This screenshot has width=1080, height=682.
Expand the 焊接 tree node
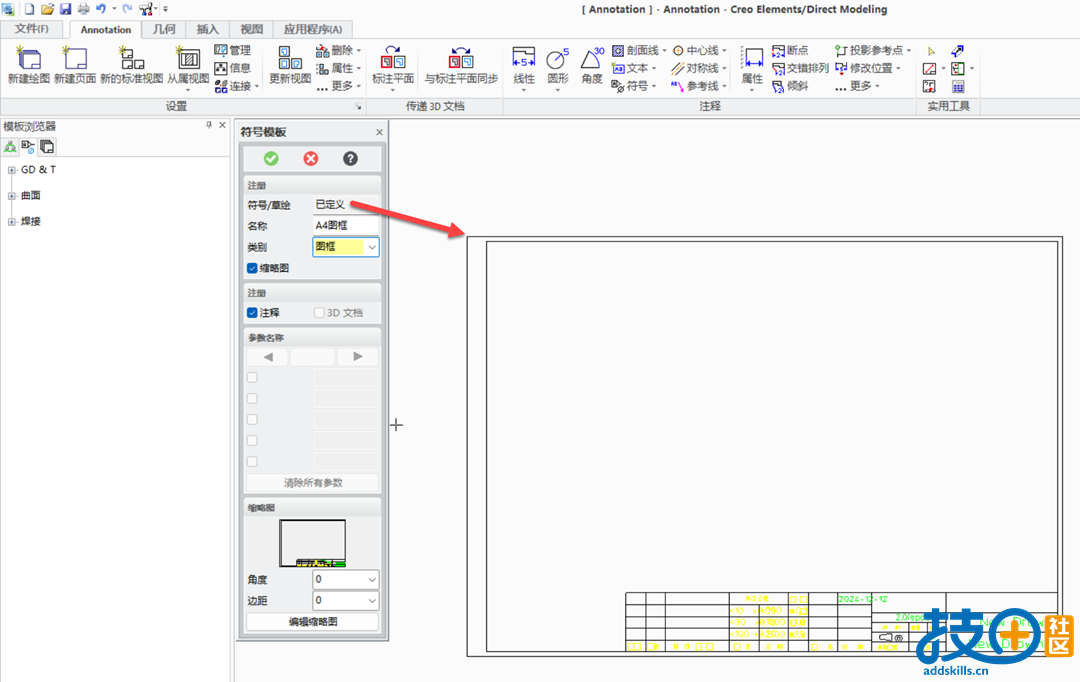tap(12, 222)
